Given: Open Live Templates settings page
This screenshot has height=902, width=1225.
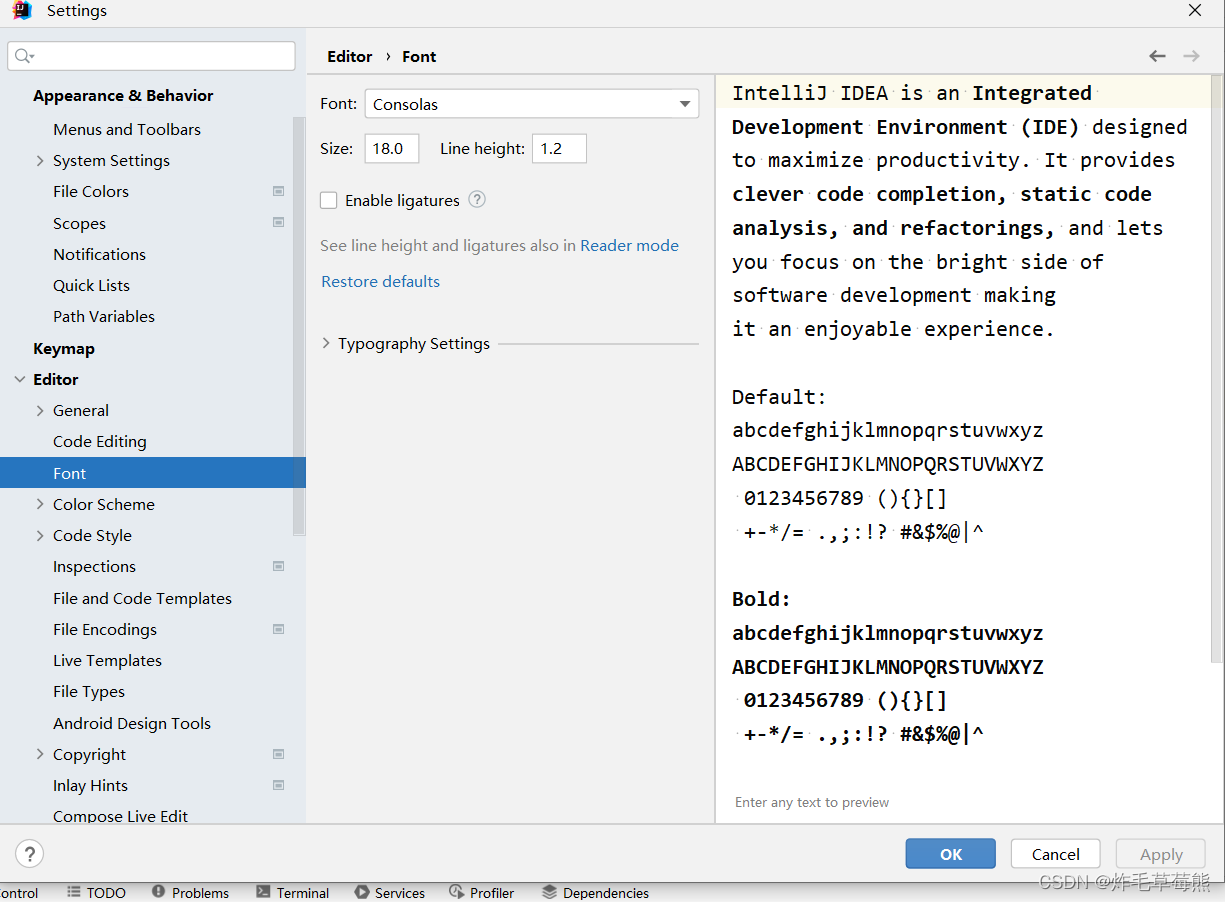Looking at the screenshot, I should [x=107, y=660].
